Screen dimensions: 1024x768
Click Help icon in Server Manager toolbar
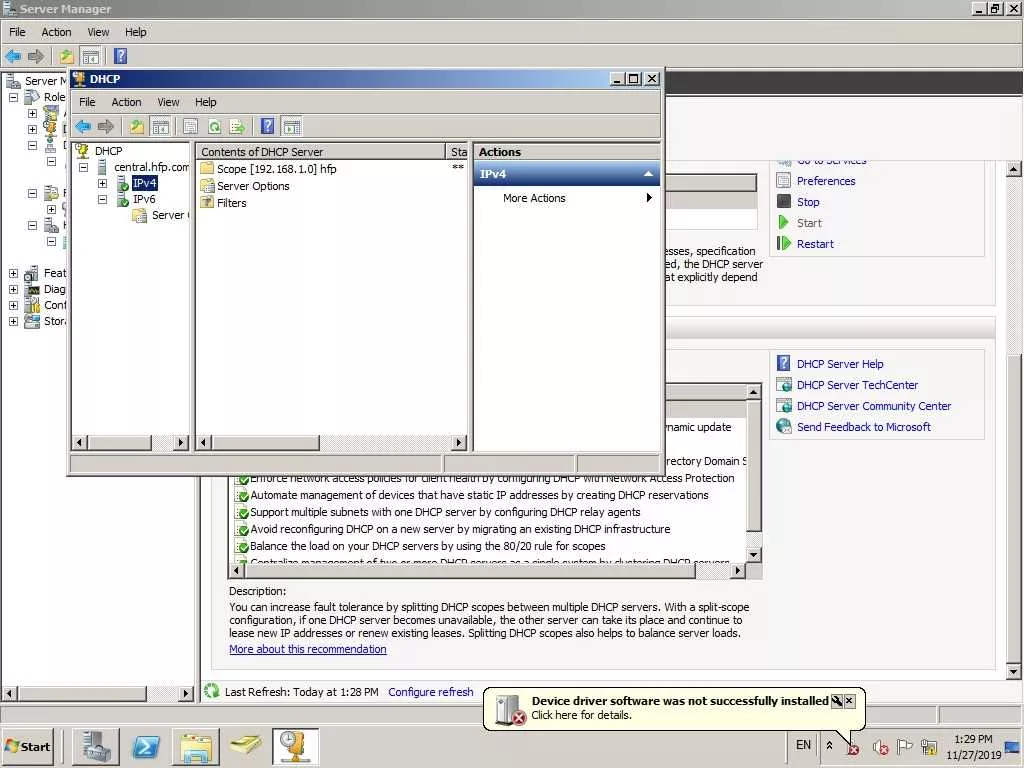pos(120,56)
